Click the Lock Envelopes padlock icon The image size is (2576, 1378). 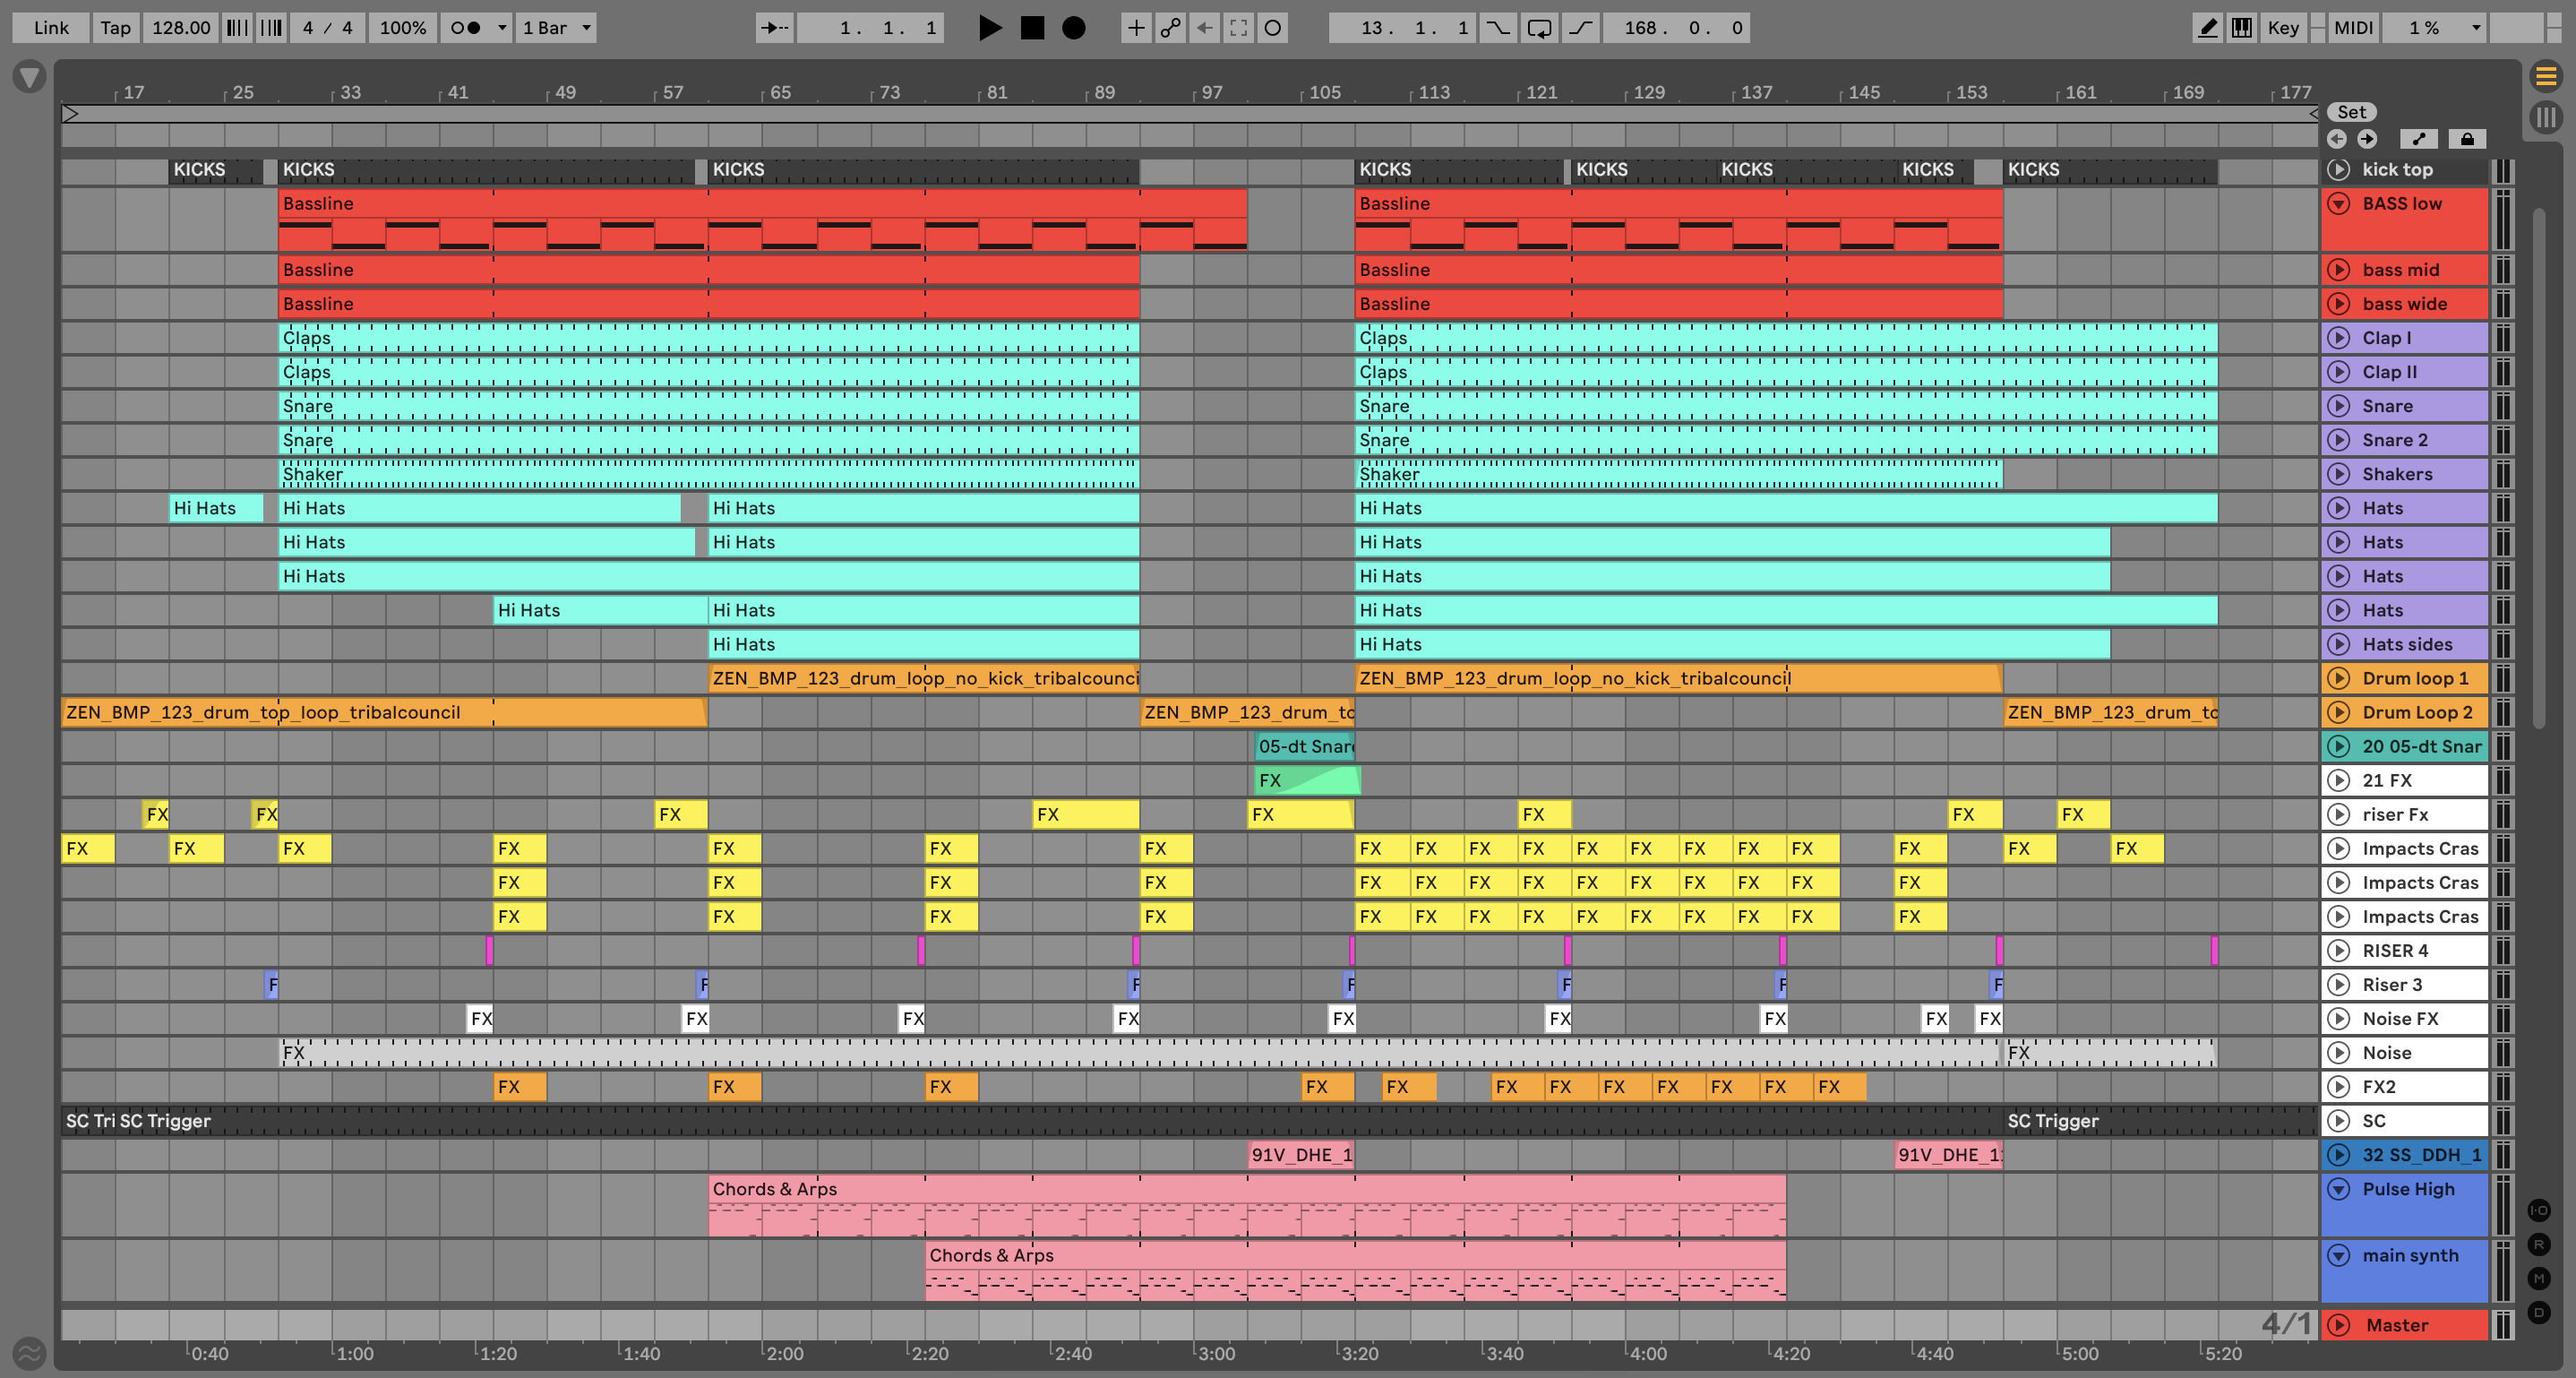[2467, 139]
